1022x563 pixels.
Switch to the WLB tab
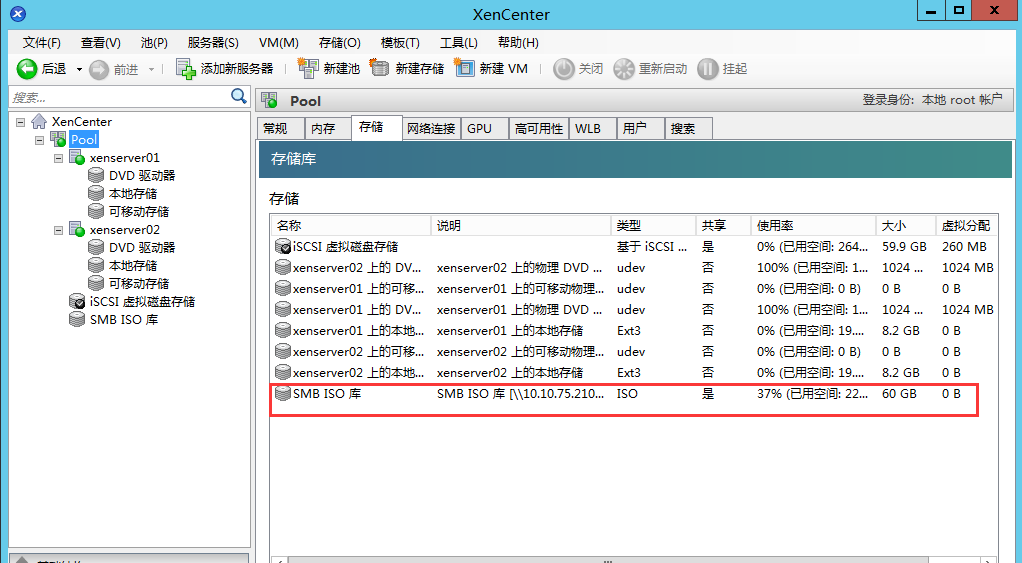point(592,128)
